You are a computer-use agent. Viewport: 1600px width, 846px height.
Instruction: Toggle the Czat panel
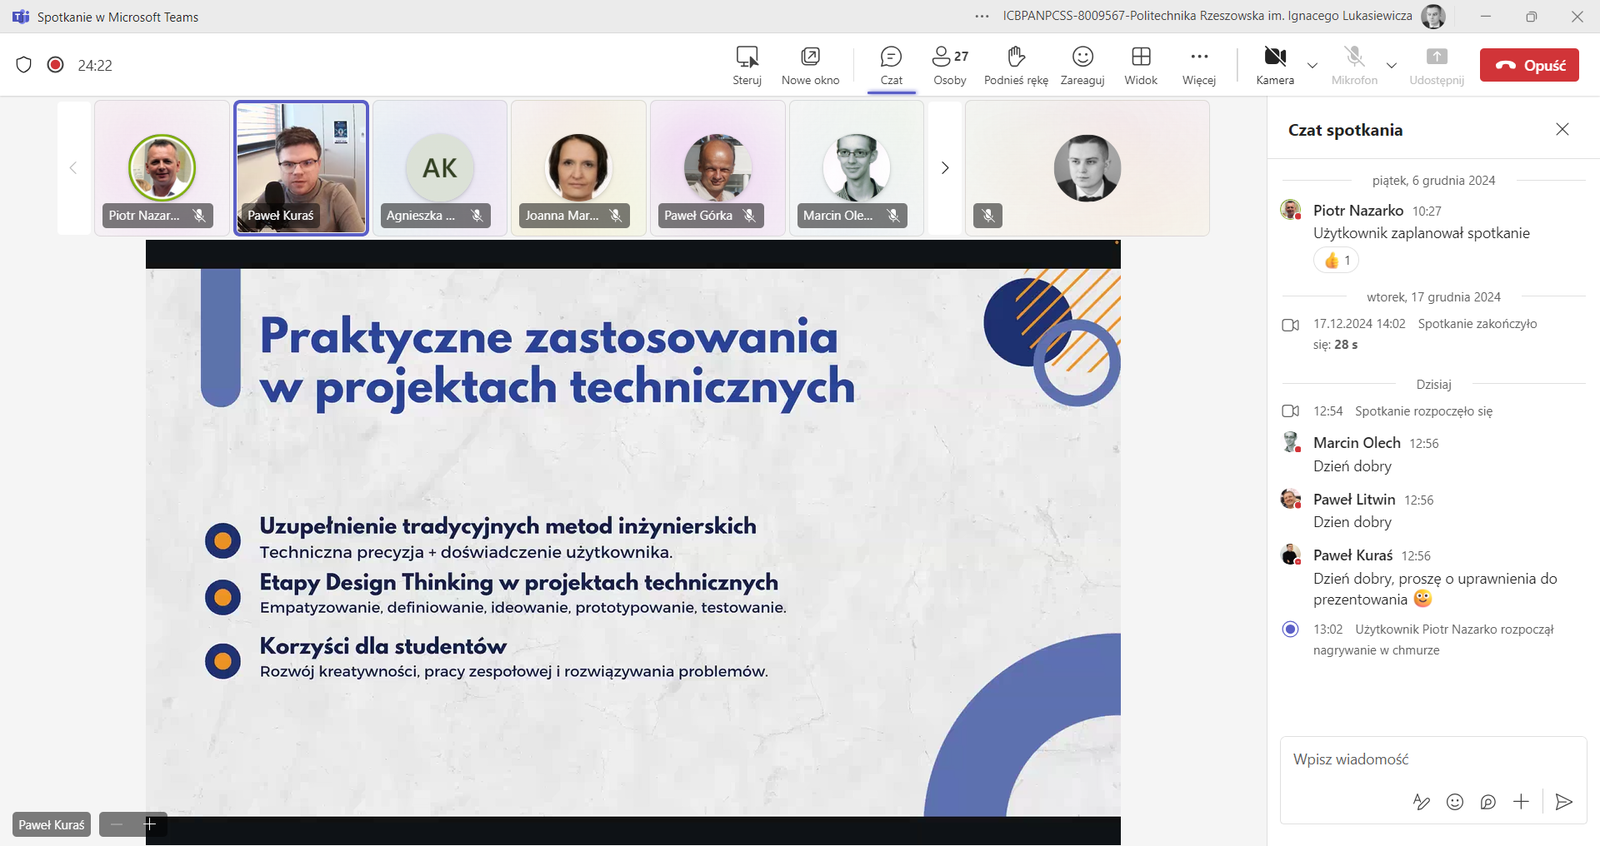click(x=891, y=65)
